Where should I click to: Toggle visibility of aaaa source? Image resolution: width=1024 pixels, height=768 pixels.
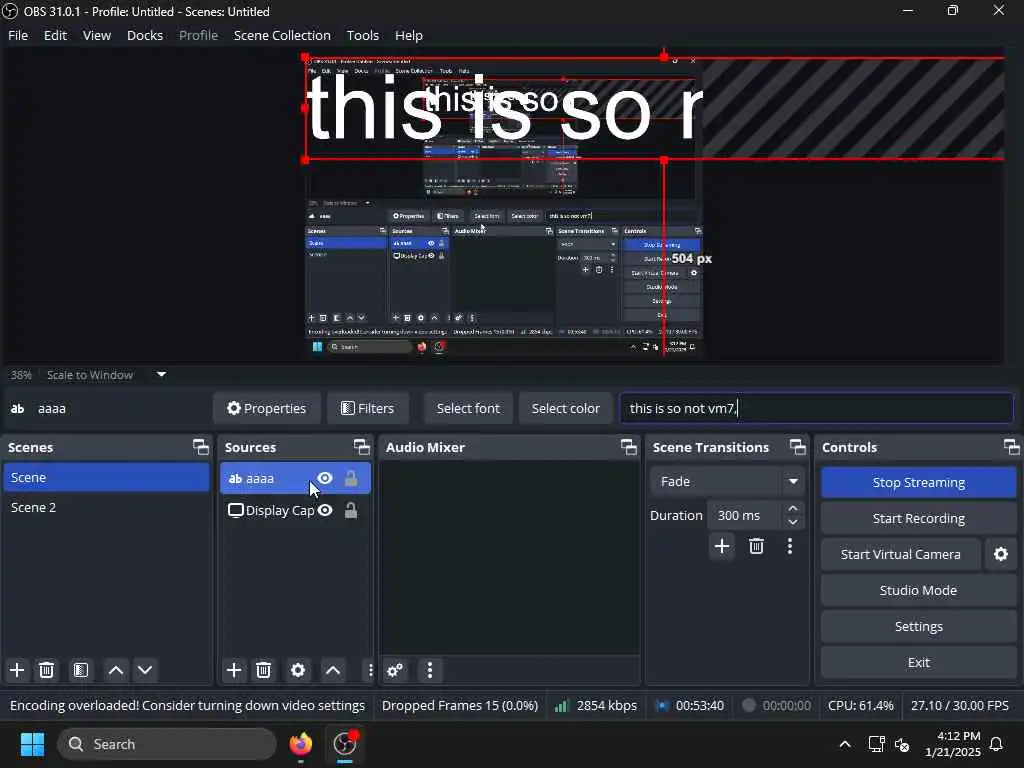[325, 478]
